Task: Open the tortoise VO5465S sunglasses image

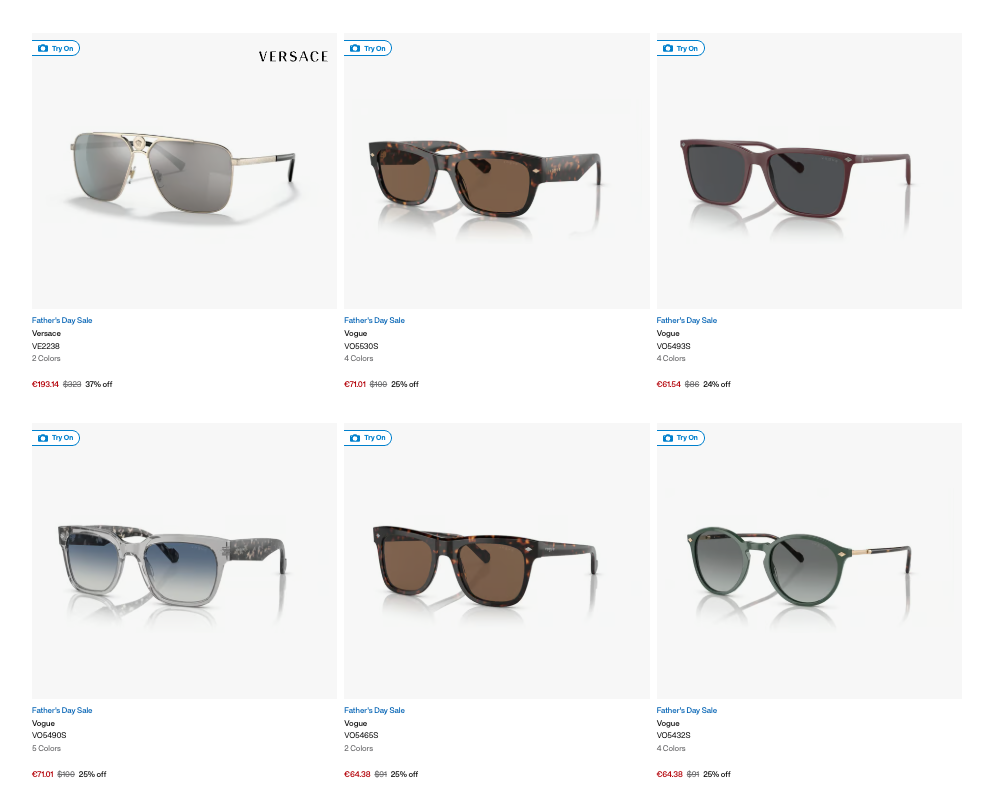Action: 485,565
